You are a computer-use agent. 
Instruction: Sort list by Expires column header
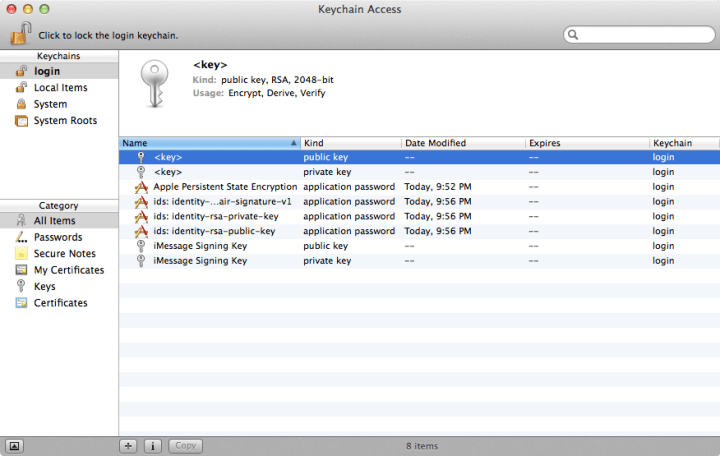coord(587,143)
